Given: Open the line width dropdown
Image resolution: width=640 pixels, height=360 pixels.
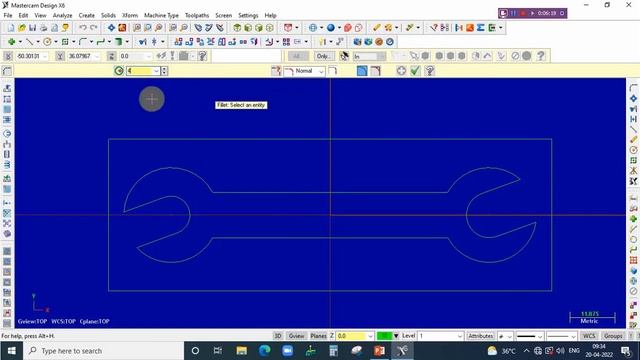Looking at the screenshot, I should click(x=573, y=336).
